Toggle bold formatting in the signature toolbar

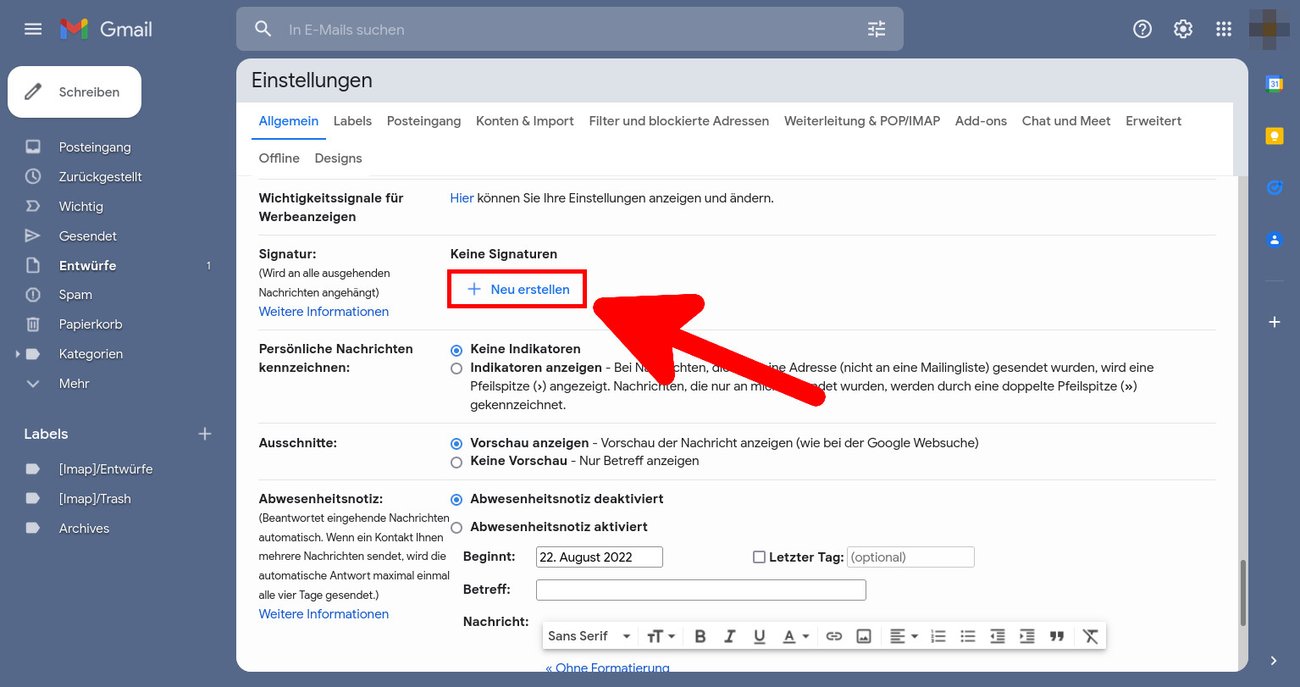700,635
